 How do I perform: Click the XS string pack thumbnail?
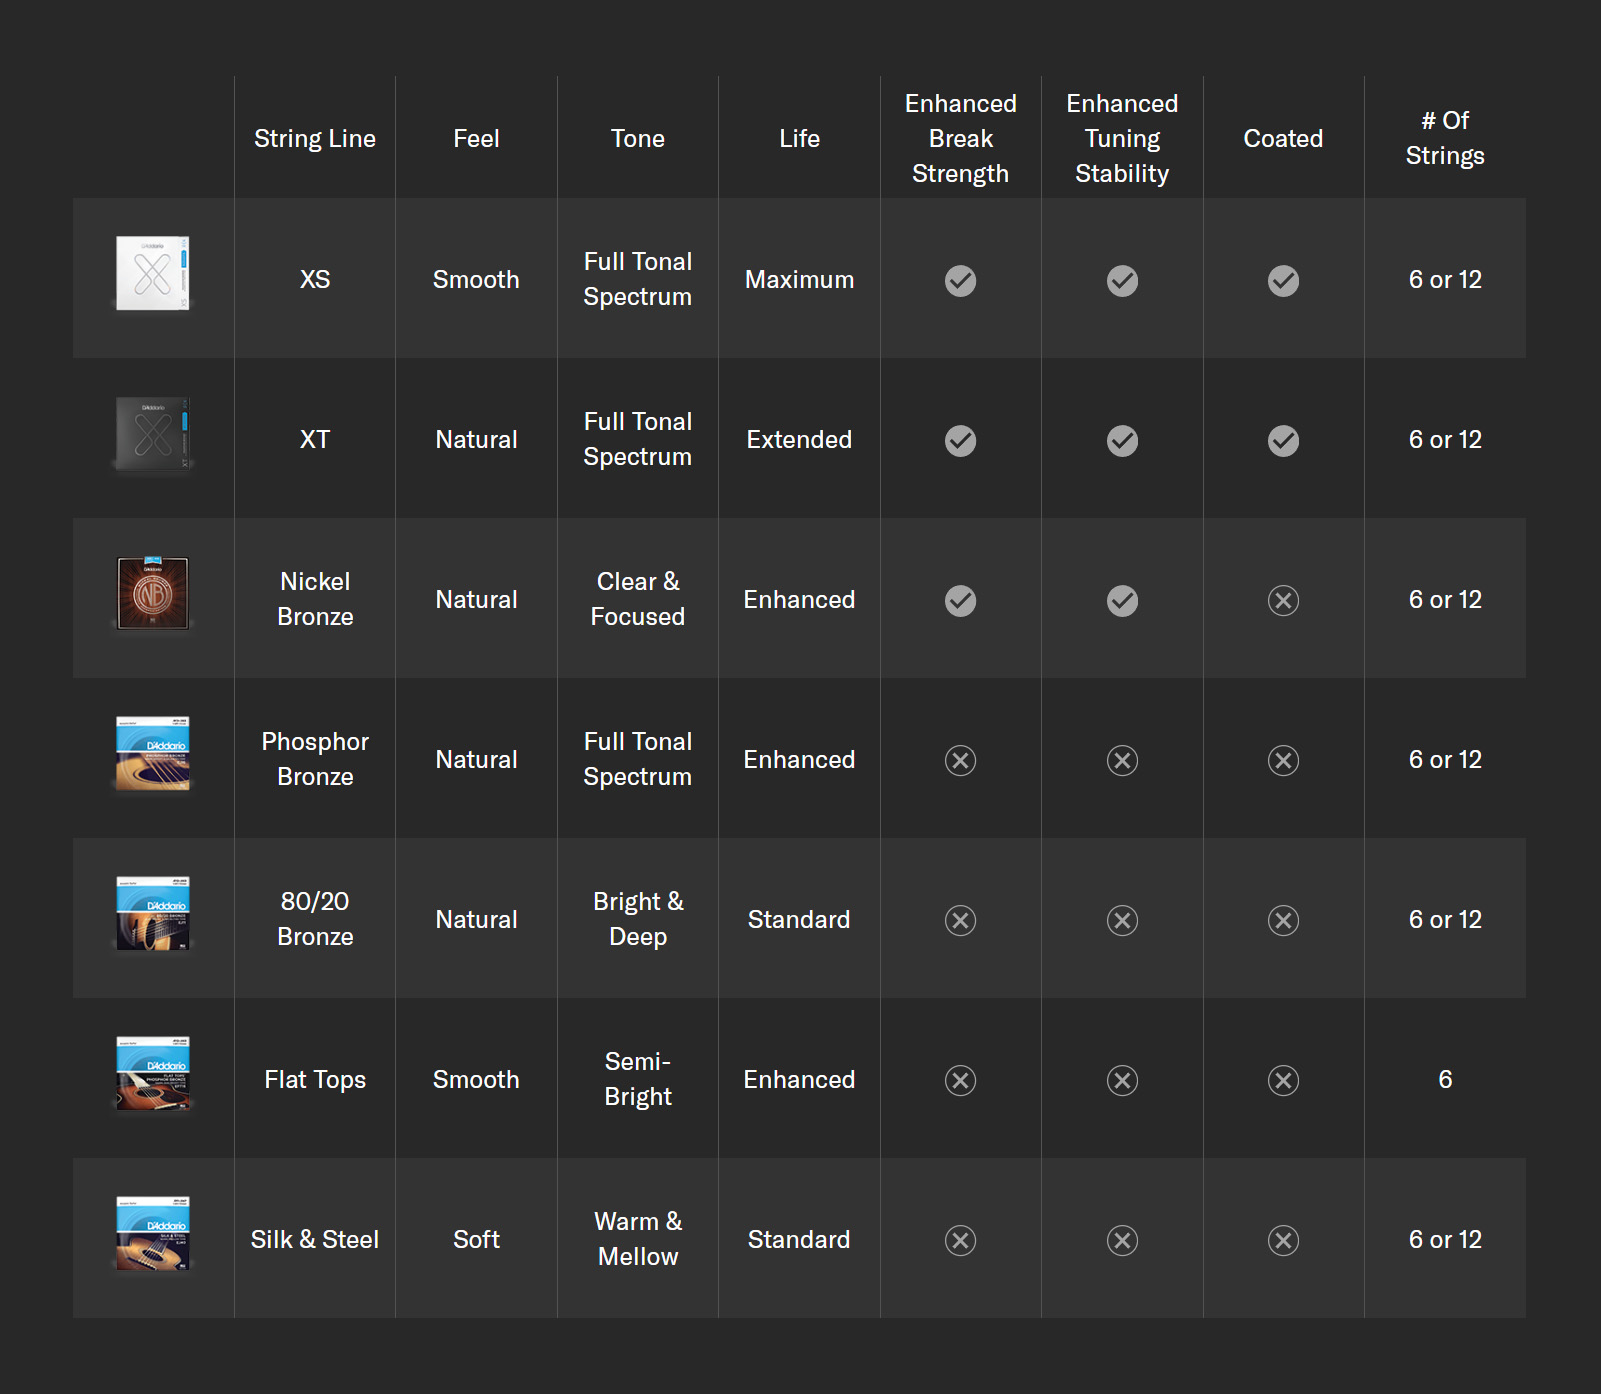(x=152, y=273)
